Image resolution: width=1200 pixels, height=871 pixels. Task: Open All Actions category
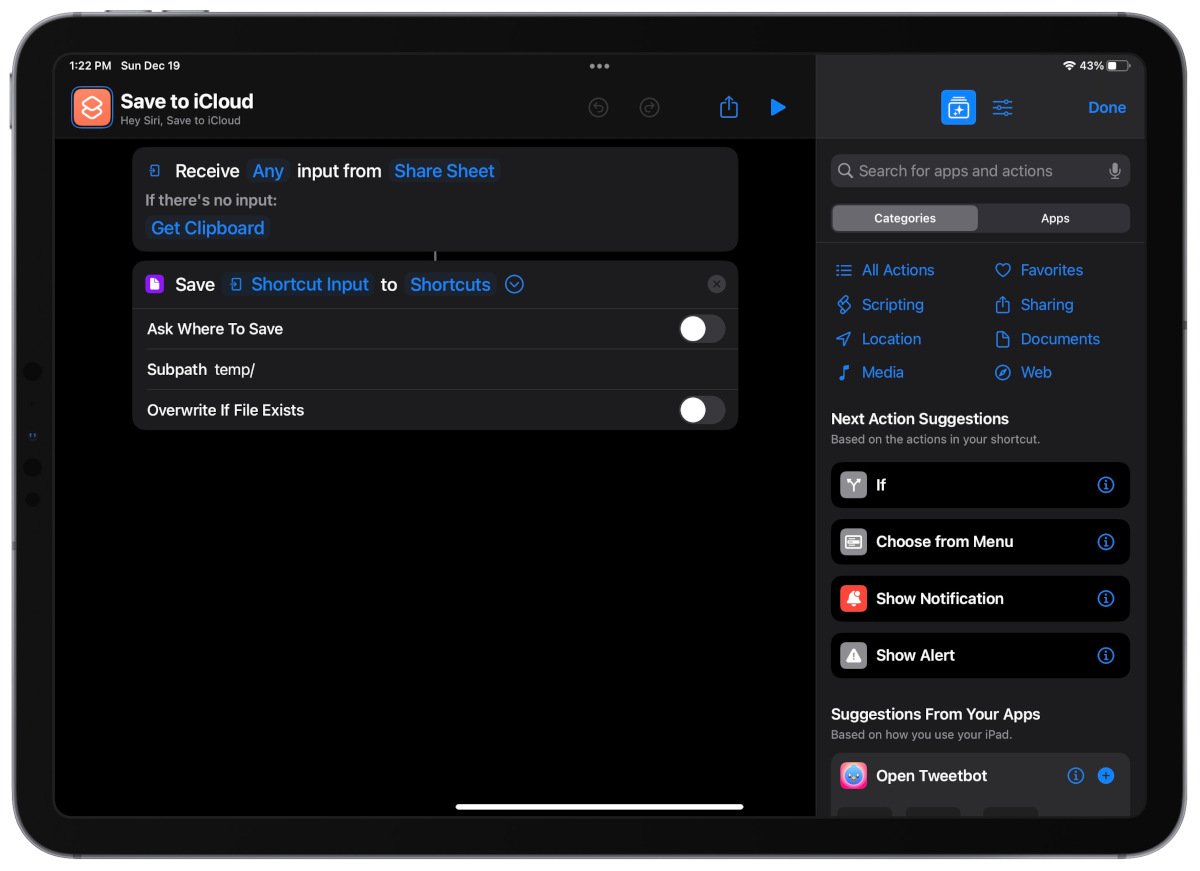pyautogui.click(x=885, y=270)
